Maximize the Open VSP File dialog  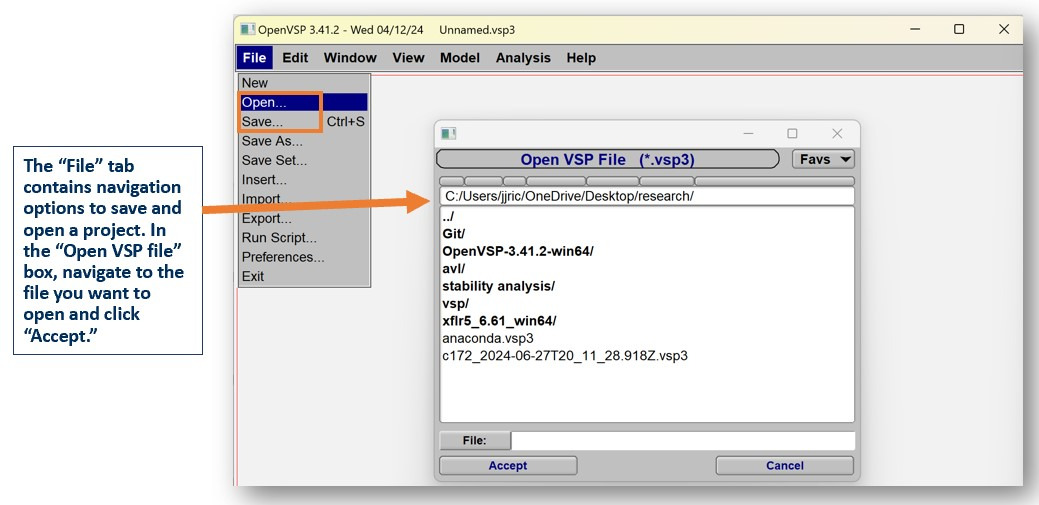792,134
